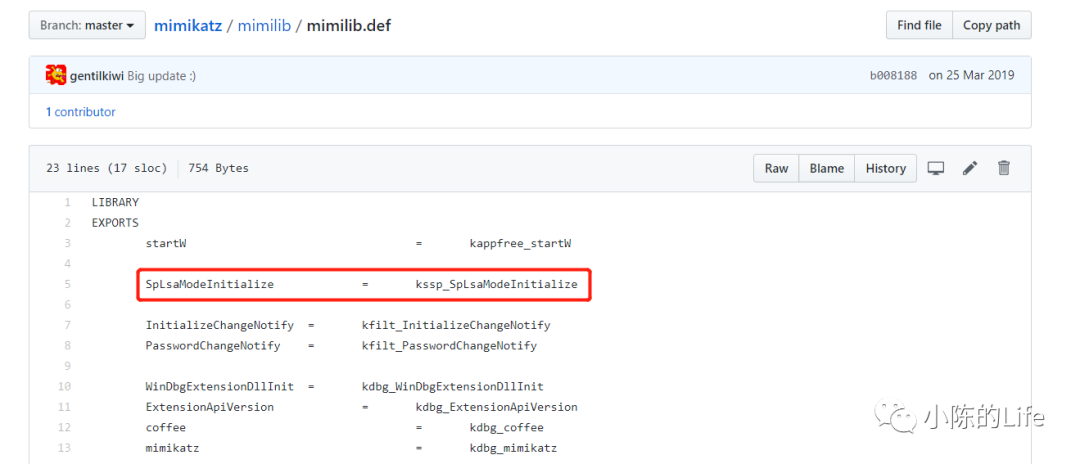Open the file History
The image size is (1080, 464).
click(x=886, y=168)
